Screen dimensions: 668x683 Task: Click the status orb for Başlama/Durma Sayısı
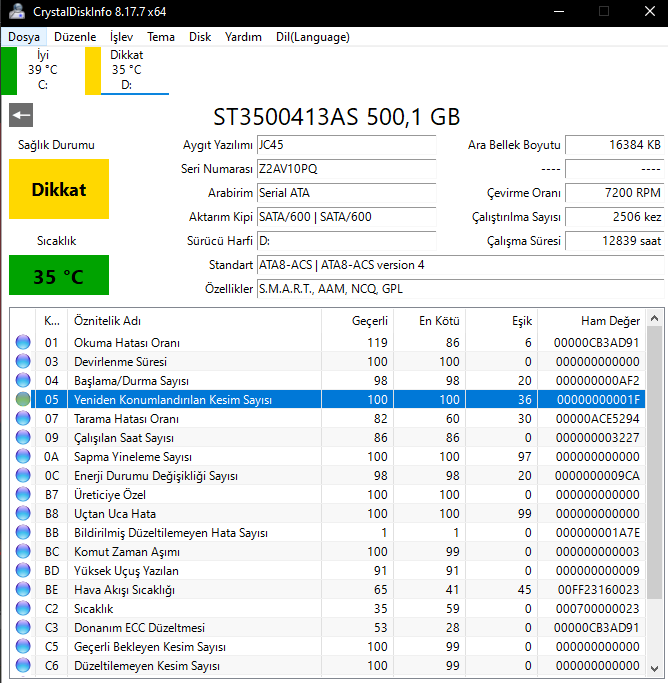[x=23, y=380]
